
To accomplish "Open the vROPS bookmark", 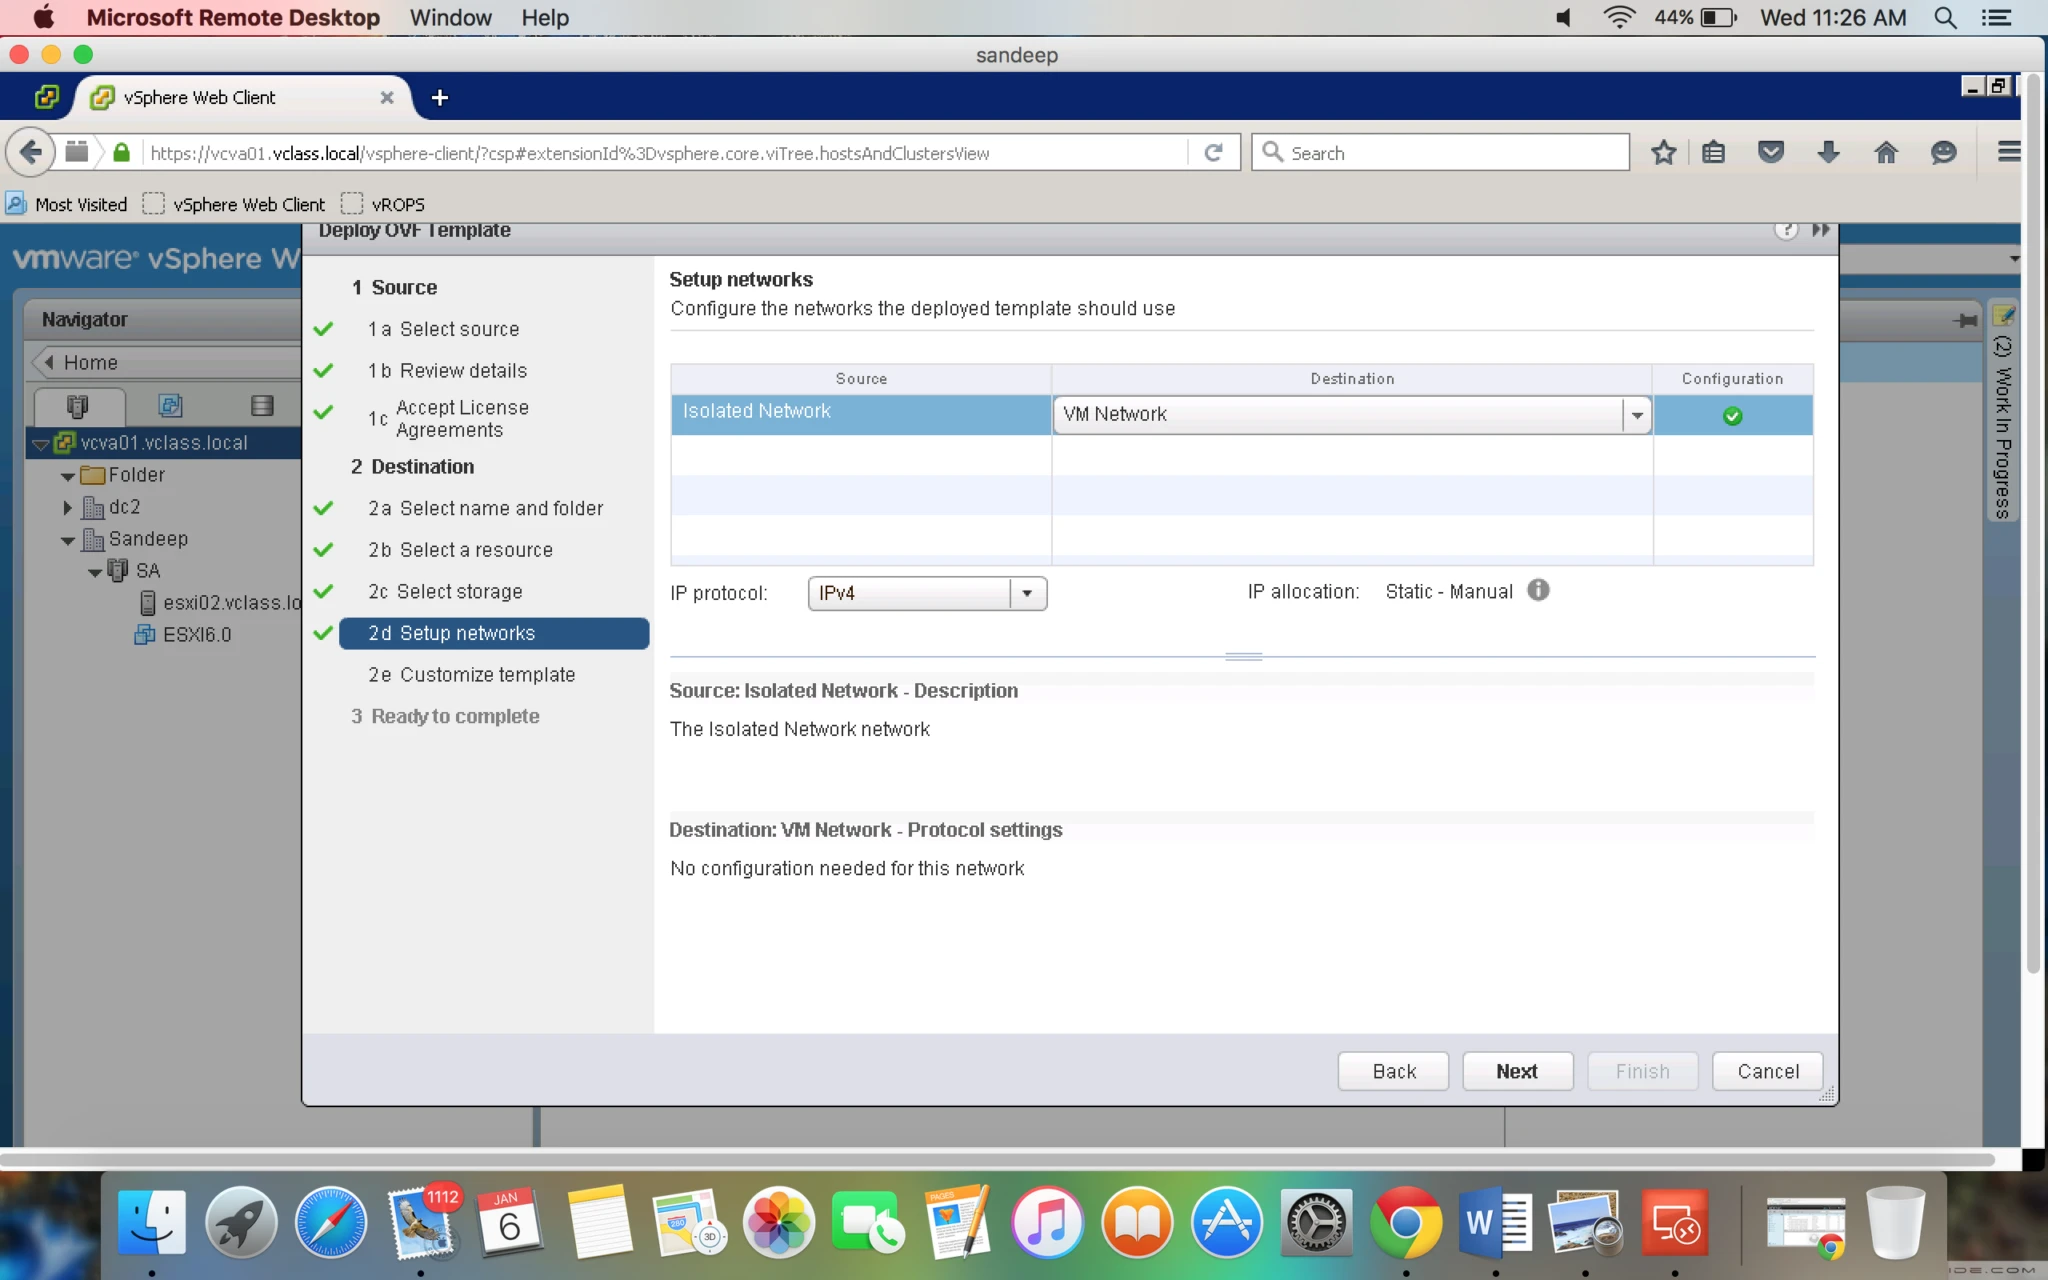I will coord(383,204).
